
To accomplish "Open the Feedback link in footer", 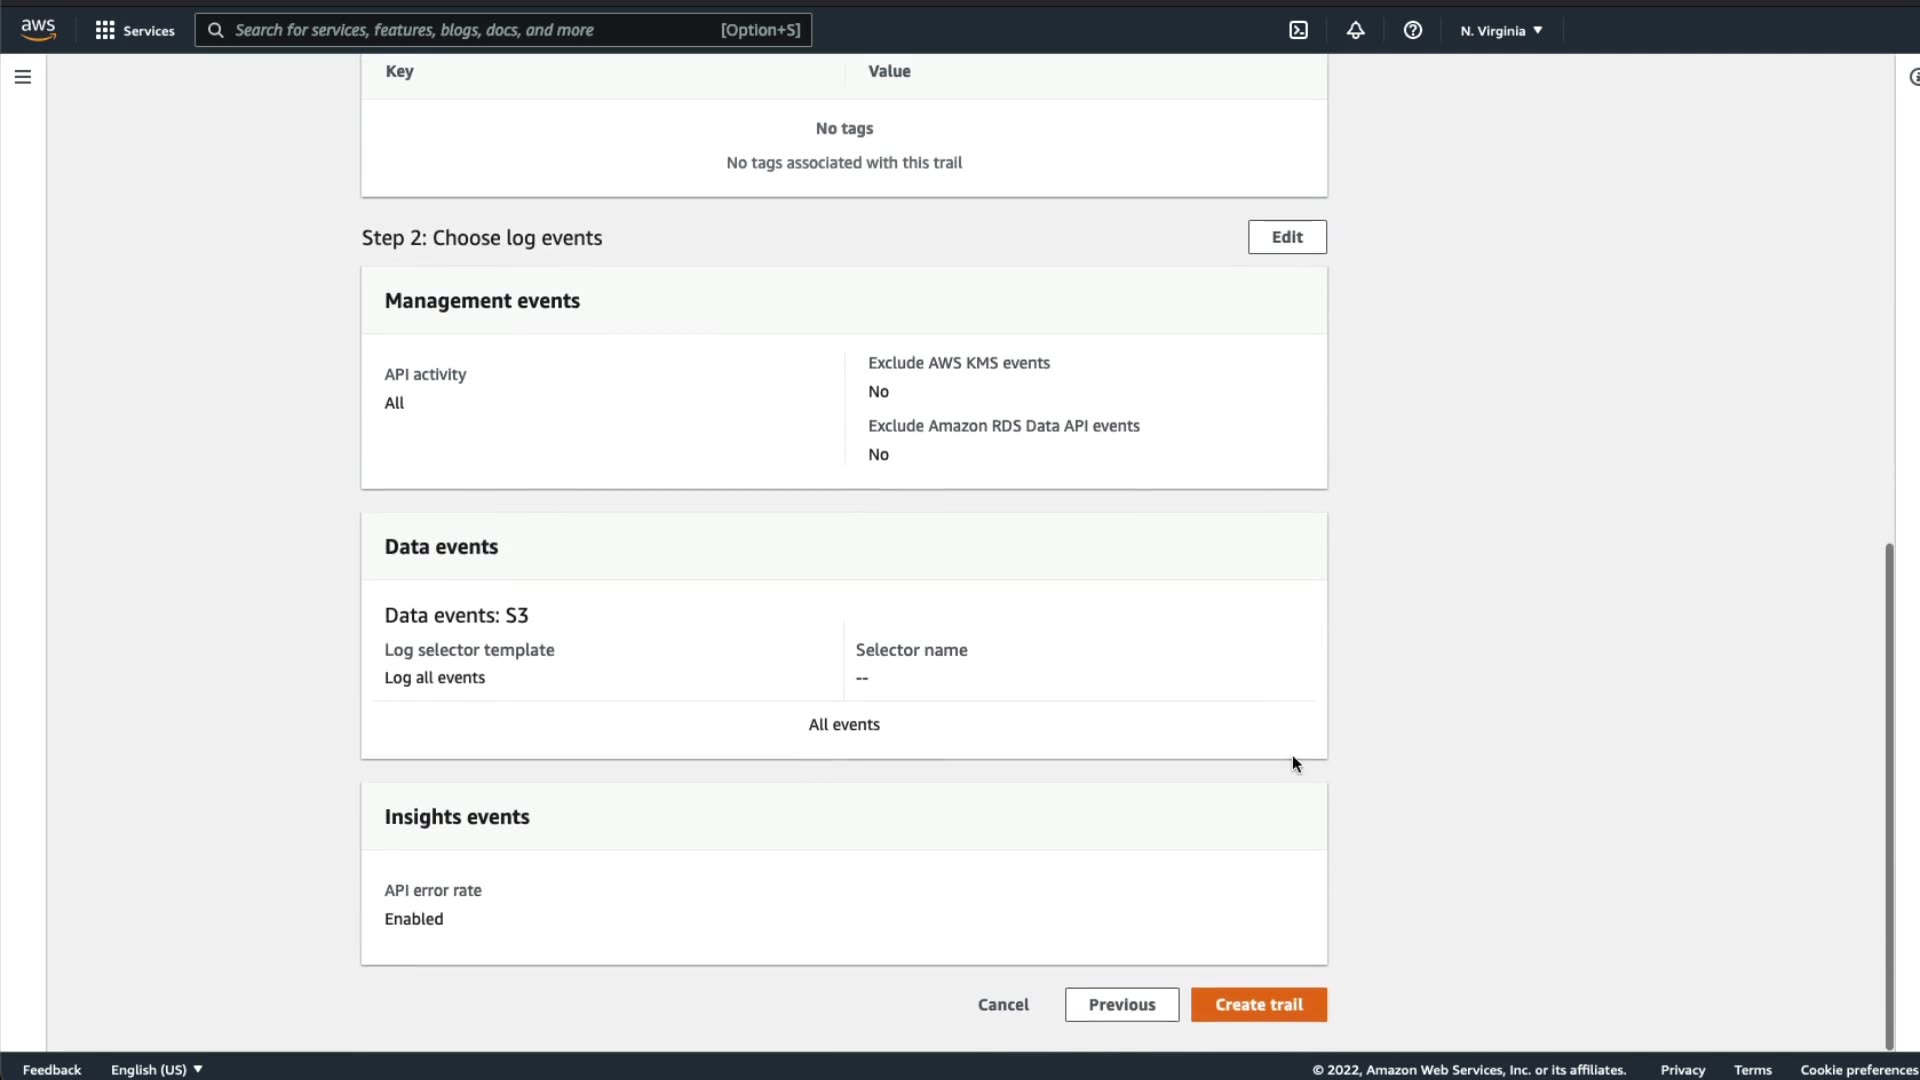I will tap(52, 1069).
